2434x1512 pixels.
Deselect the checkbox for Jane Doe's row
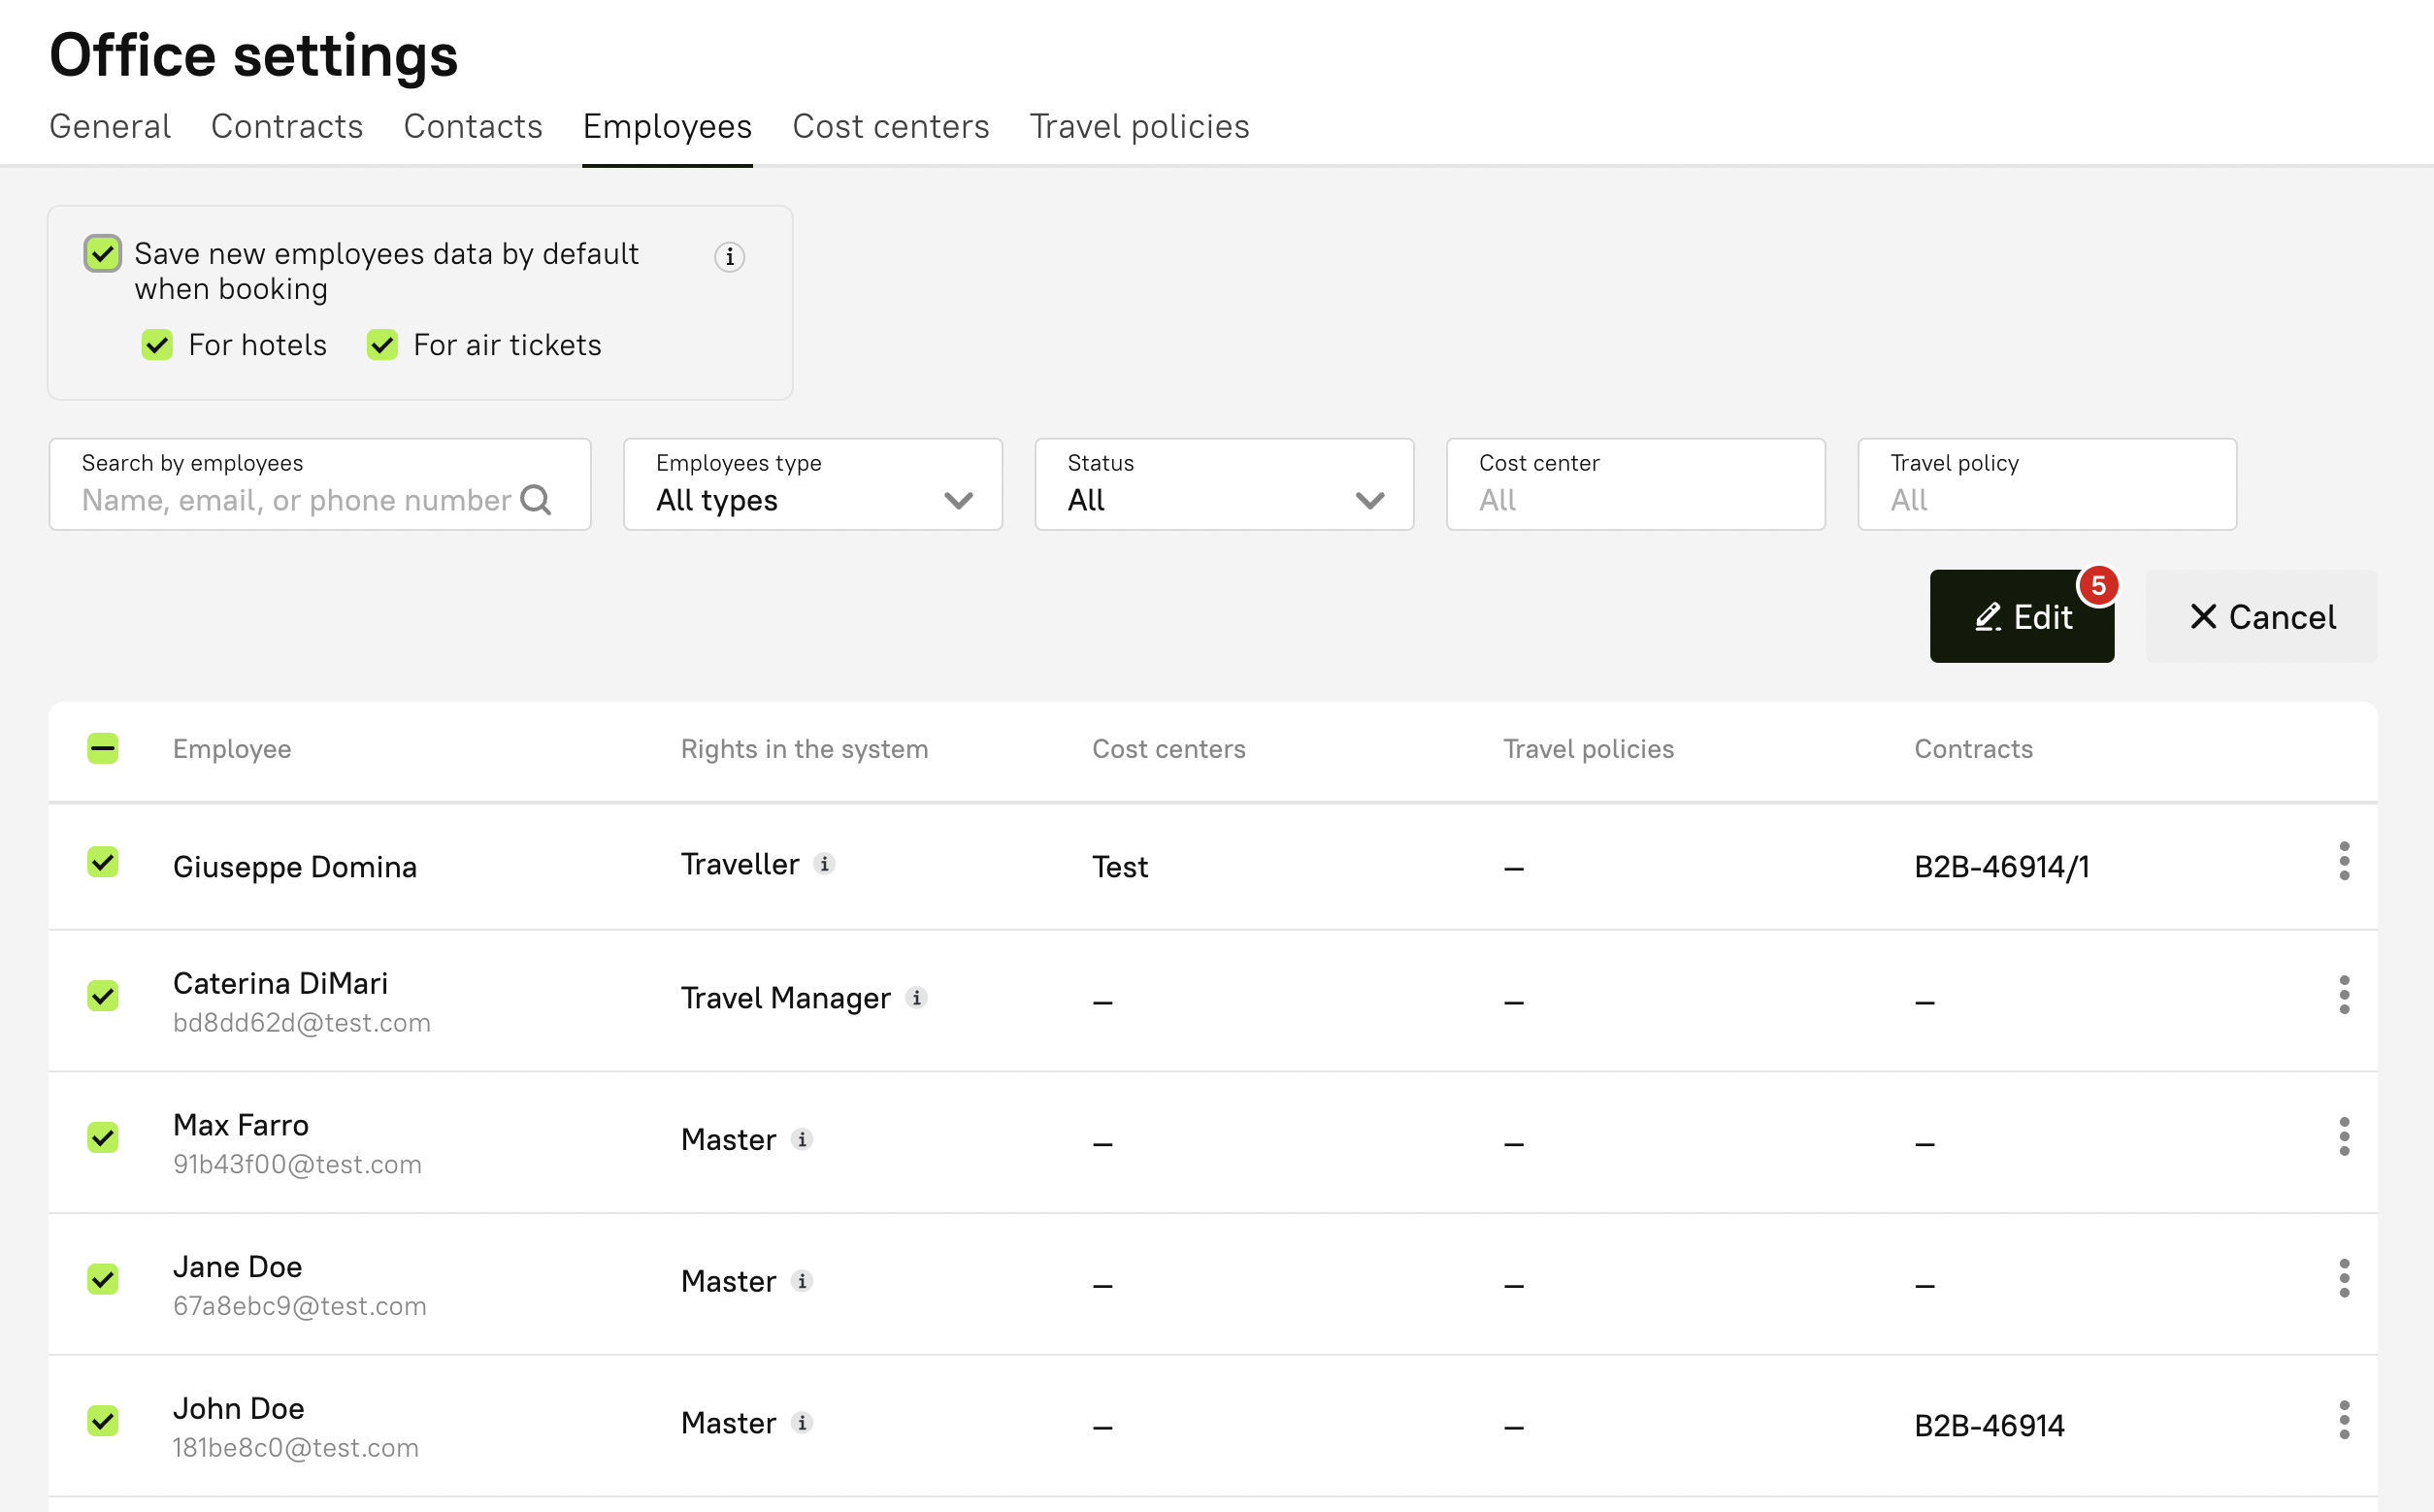click(102, 1279)
